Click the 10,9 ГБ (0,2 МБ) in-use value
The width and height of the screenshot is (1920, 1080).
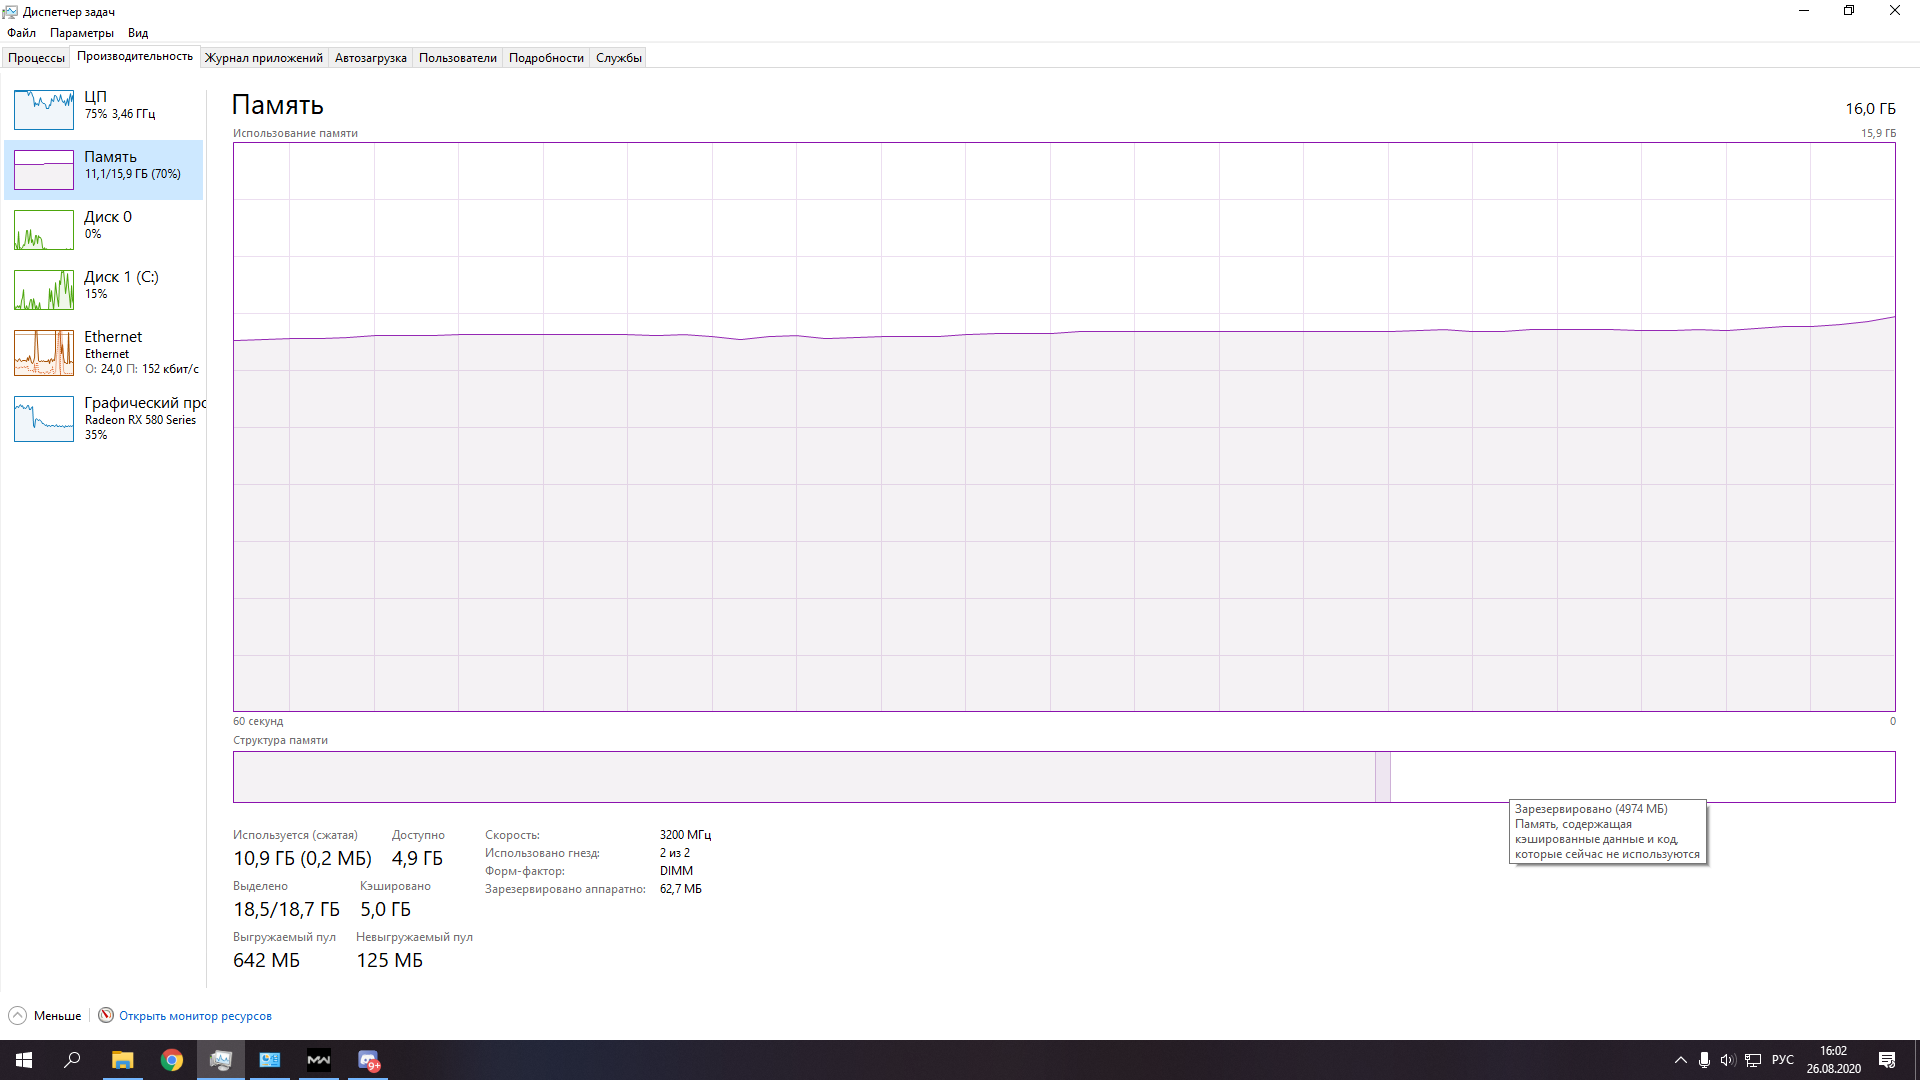[302, 859]
